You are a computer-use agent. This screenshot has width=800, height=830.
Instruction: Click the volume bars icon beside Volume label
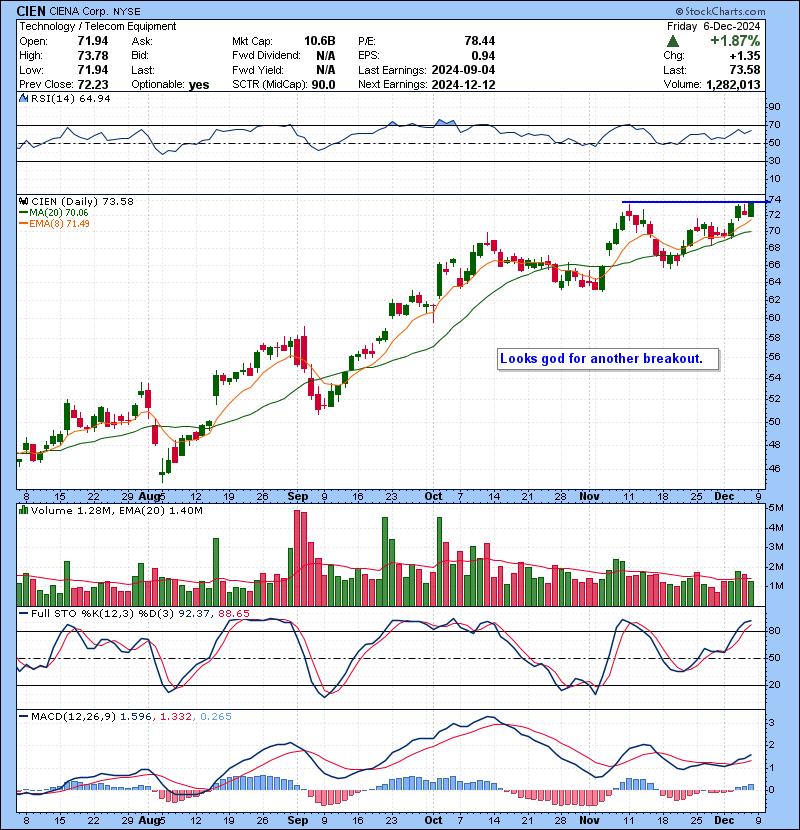coord(23,511)
